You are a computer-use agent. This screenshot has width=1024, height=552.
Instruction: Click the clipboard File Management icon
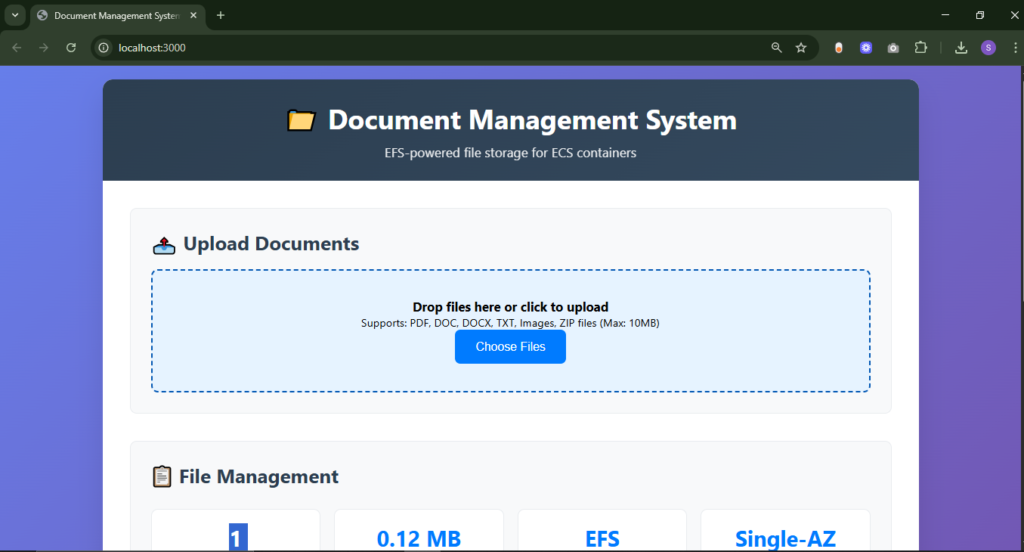[162, 476]
